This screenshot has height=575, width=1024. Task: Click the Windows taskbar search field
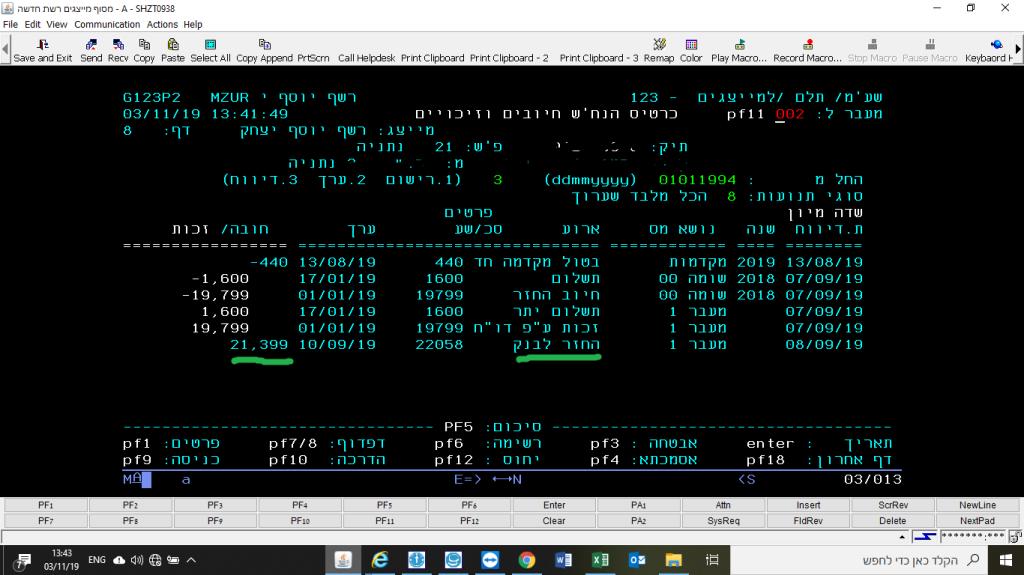[900, 560]
